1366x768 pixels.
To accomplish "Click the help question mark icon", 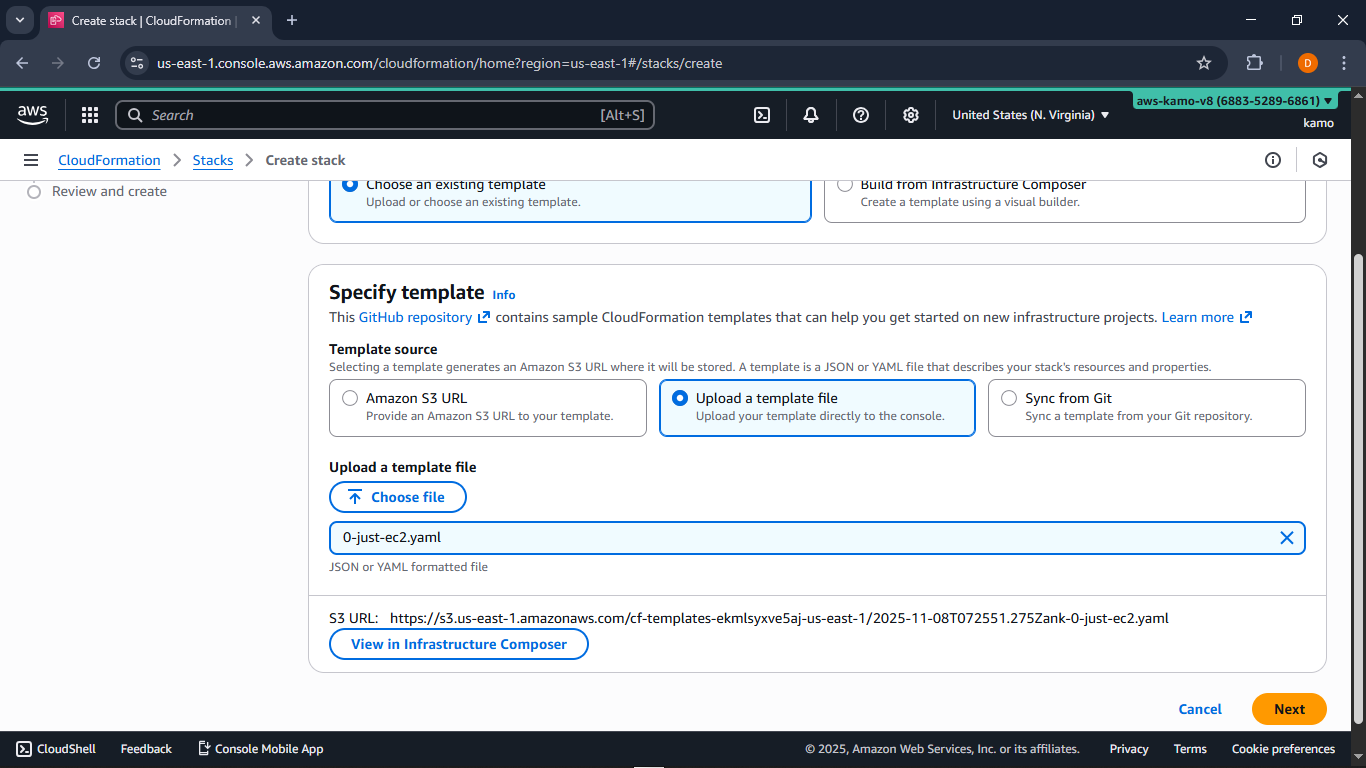I will (x=861, y=115).
